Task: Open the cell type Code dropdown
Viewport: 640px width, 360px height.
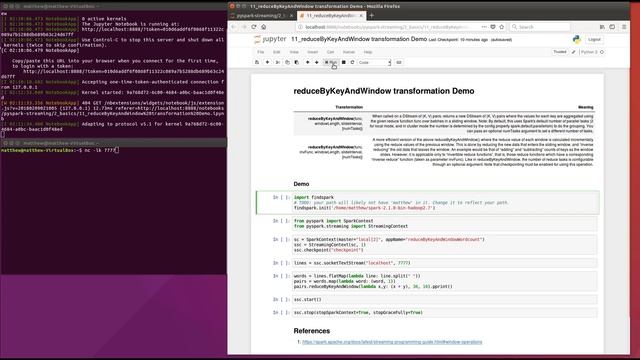Action: (374, 62)
